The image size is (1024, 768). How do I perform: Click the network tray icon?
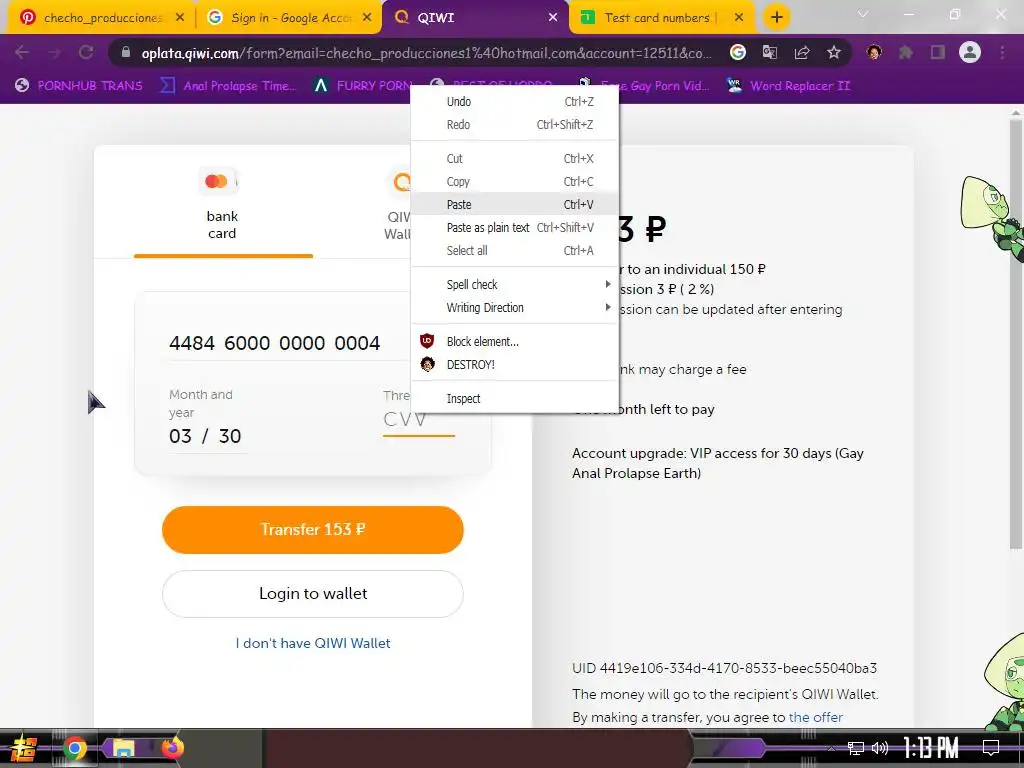[855, 748]
